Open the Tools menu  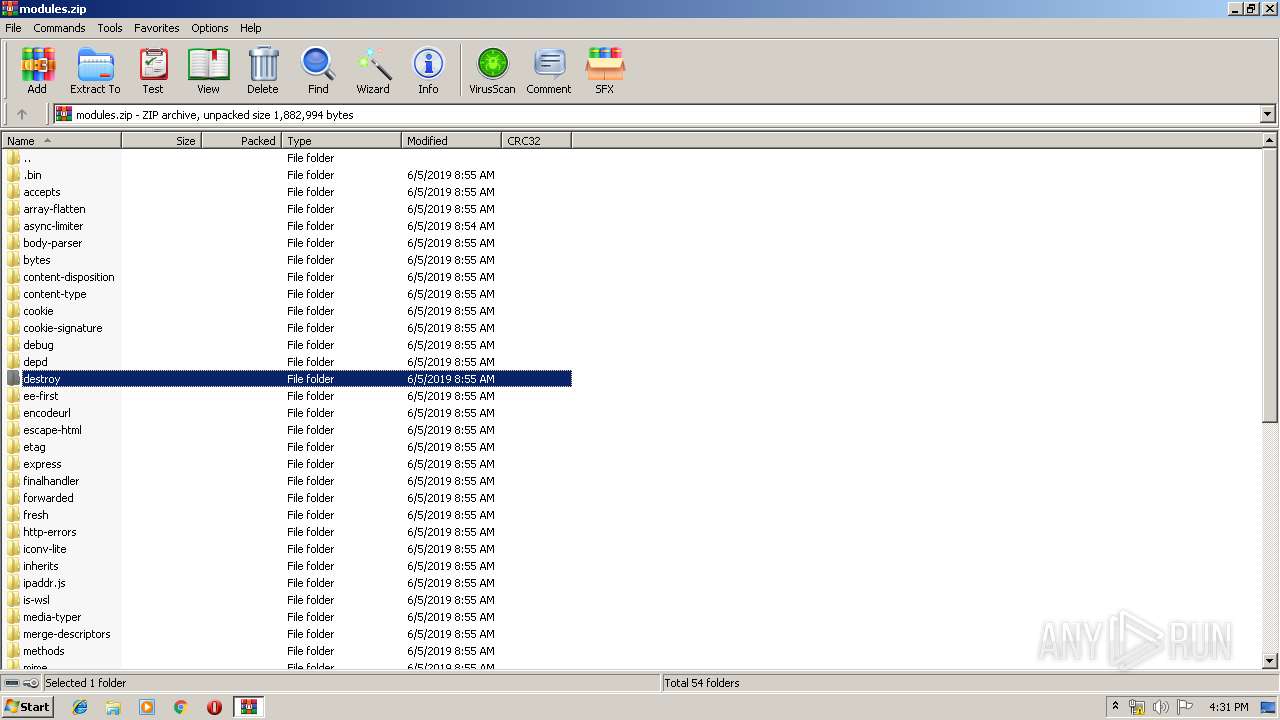coord(110,28)
